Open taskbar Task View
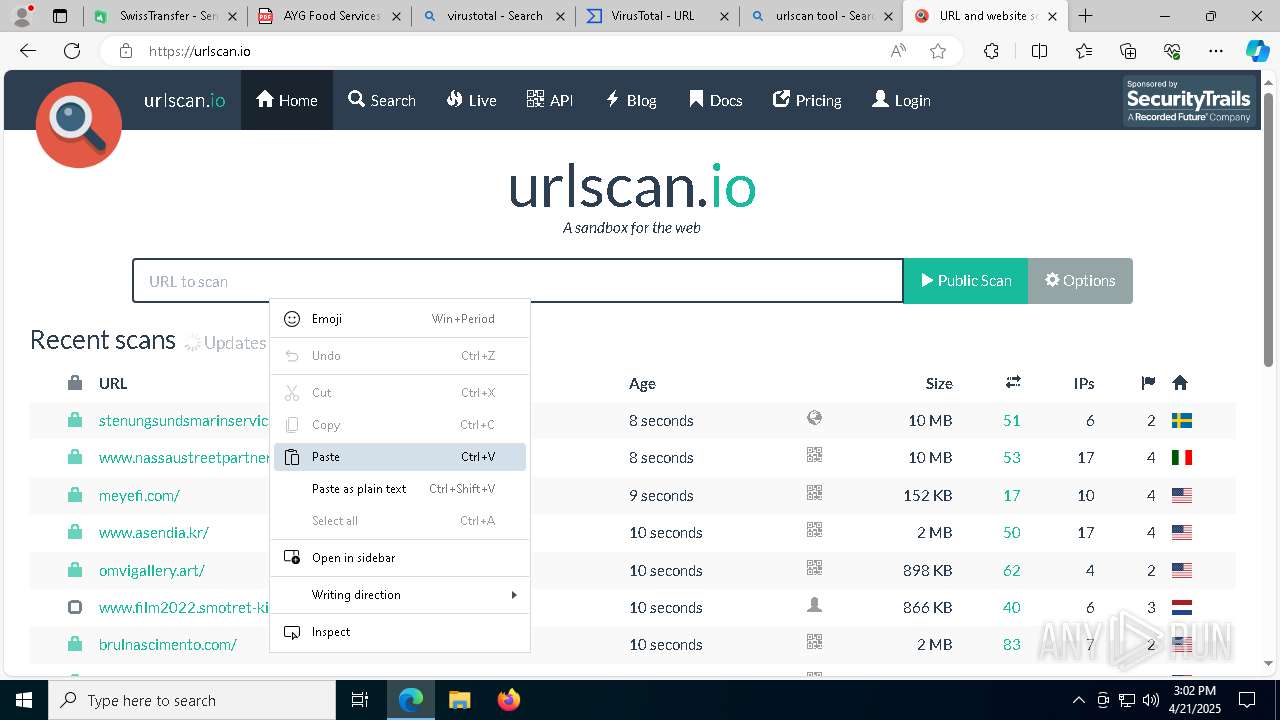The height and width of the screenshot is (720, 1280). (360, 700)
